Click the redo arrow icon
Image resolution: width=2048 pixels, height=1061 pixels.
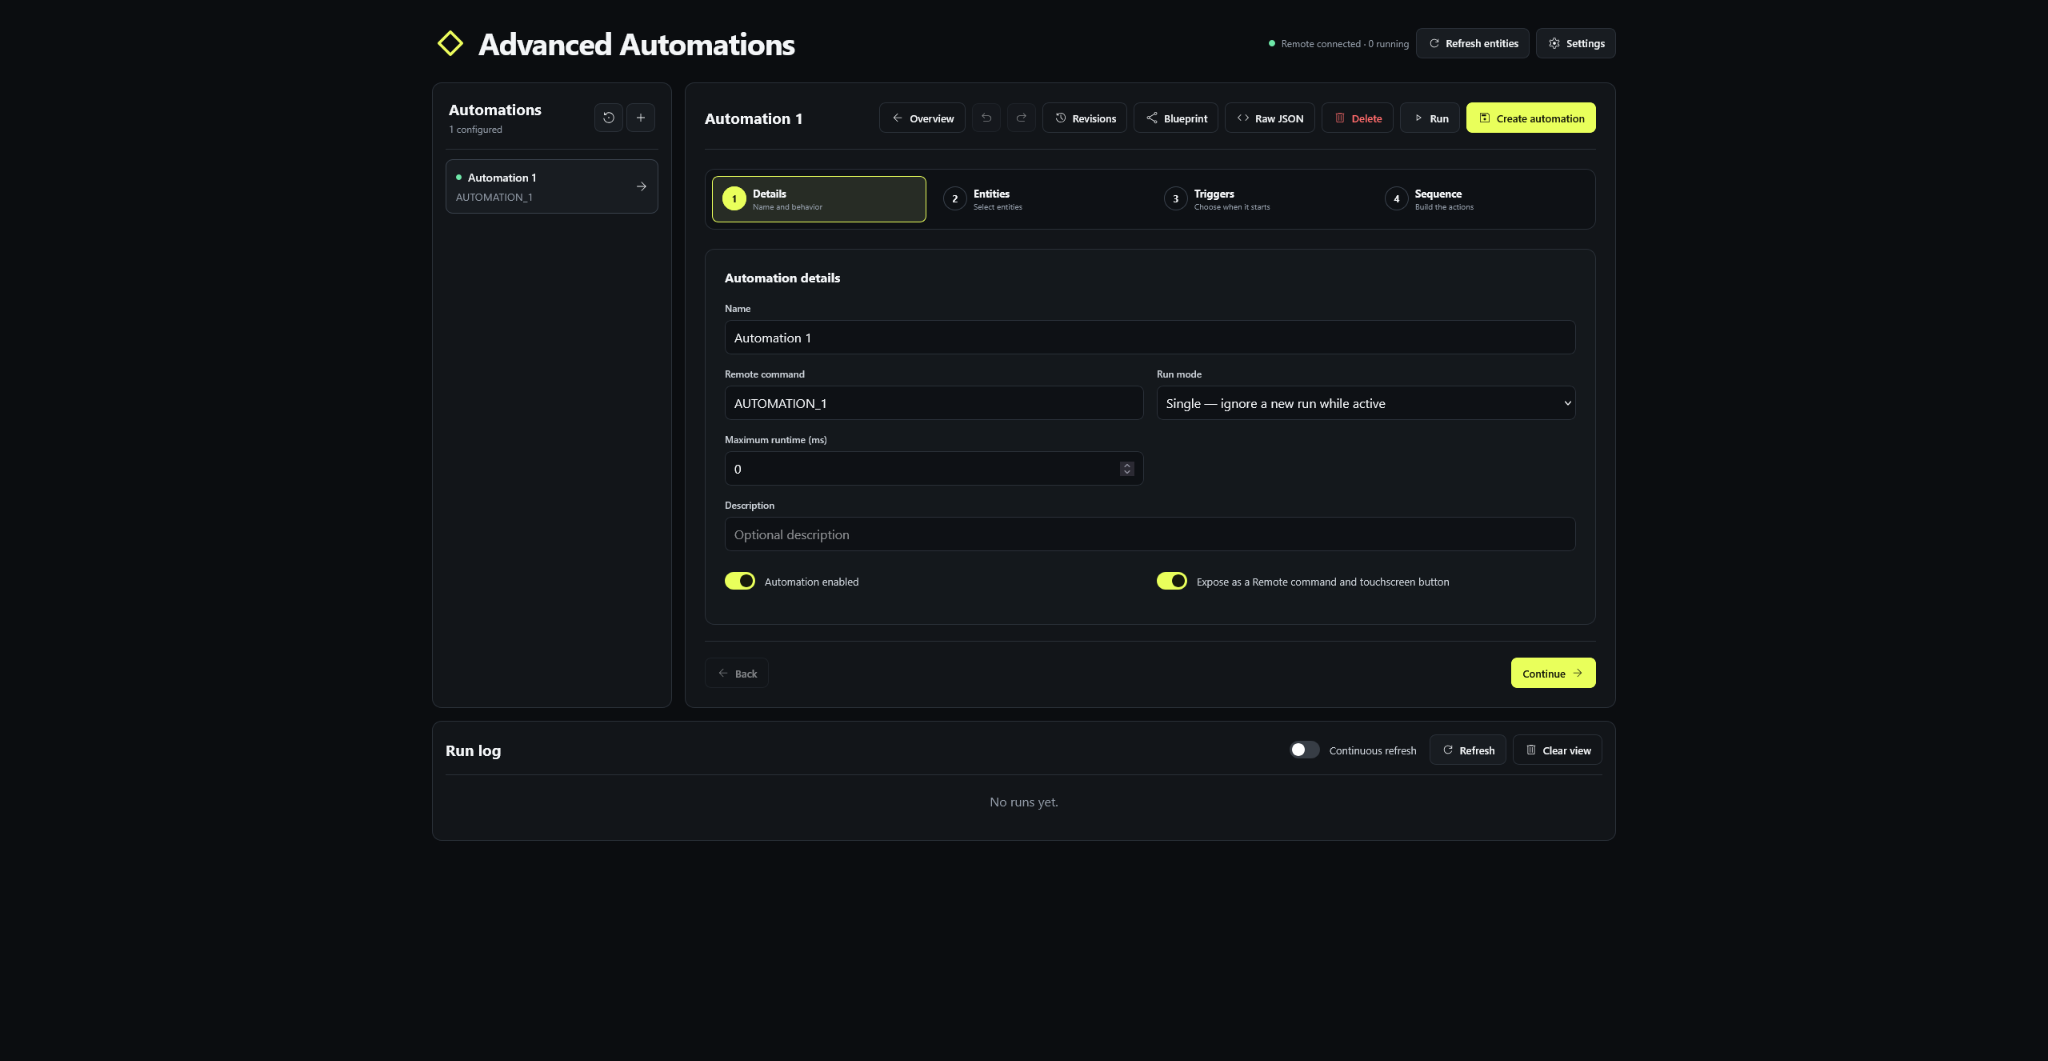tap(1021, 118)
